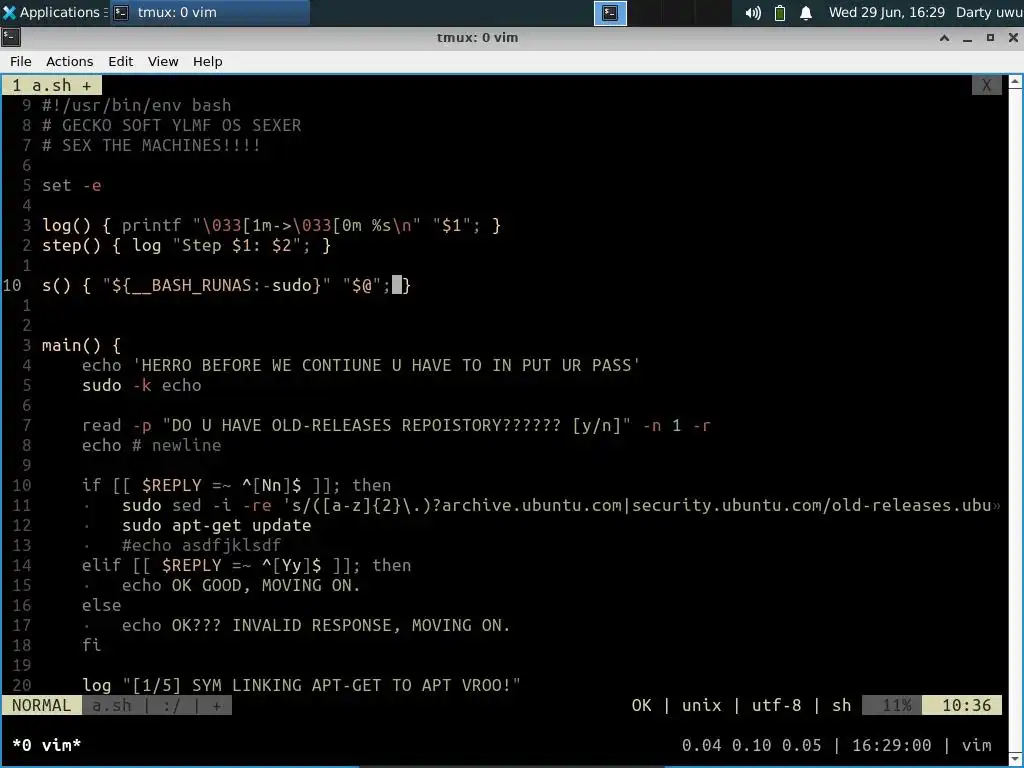
Task: Click the OK status in the statusline
Action: [641, 705]
